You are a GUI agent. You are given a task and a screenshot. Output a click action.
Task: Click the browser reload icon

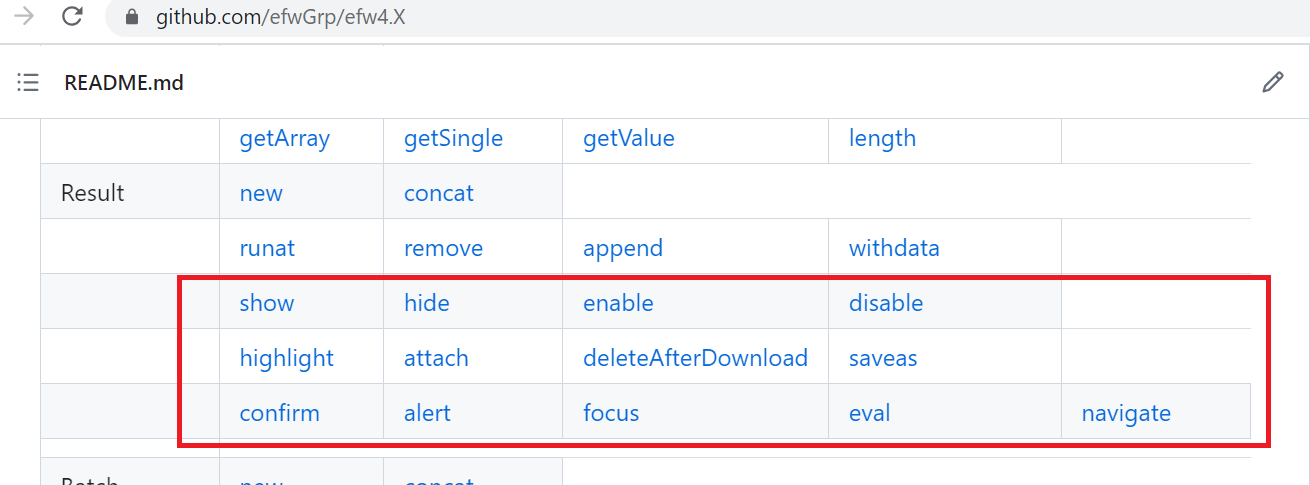pyautogui.click(x=72, y=17)
